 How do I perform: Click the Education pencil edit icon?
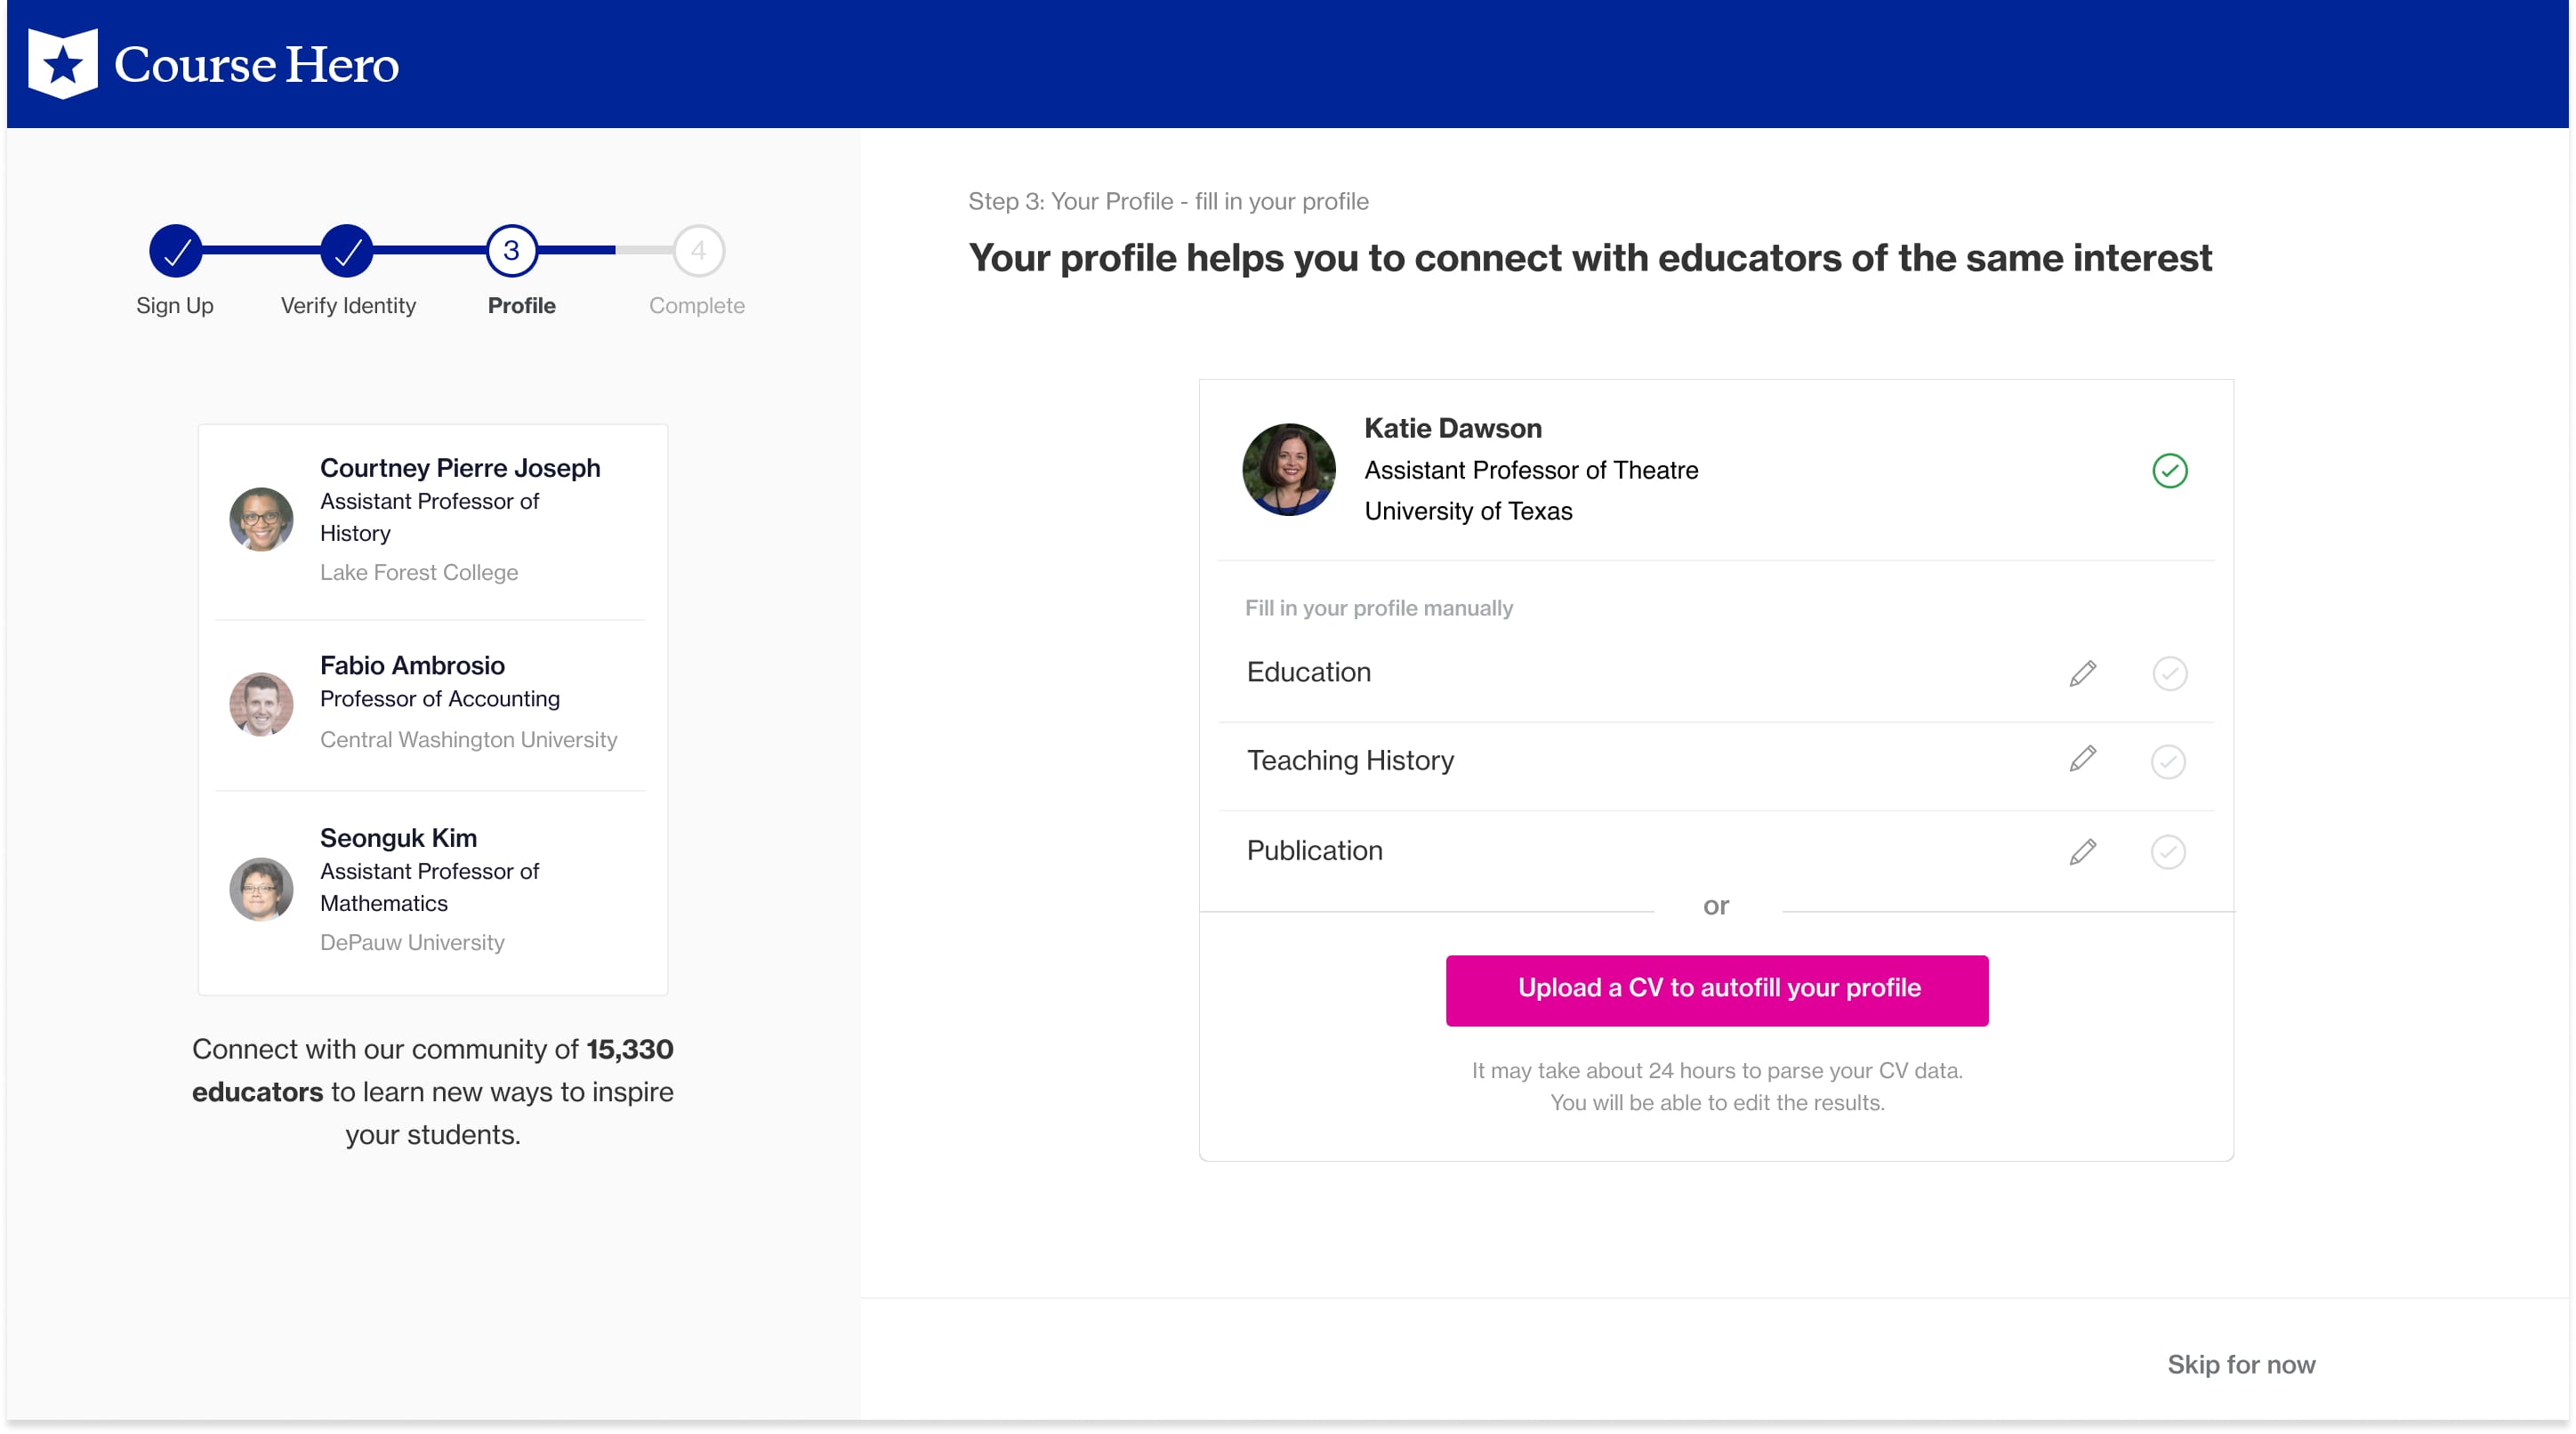[x=2082, y=673]
